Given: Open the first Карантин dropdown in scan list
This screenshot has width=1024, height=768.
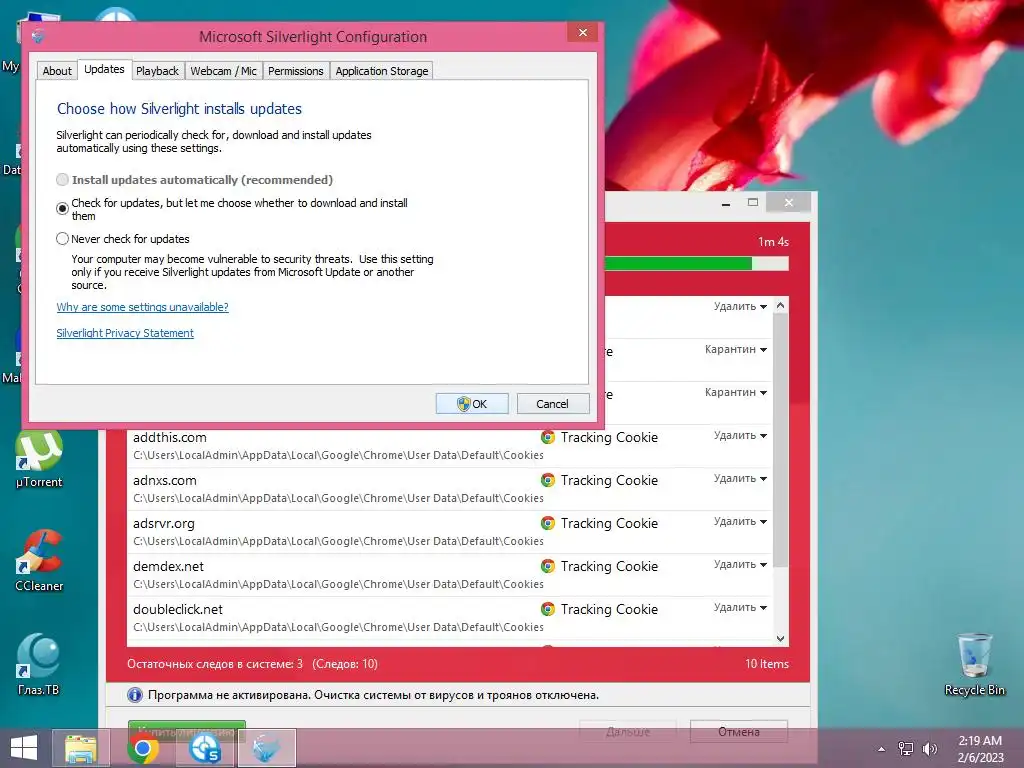Looking at the screenshot, I should pos(735,349).
